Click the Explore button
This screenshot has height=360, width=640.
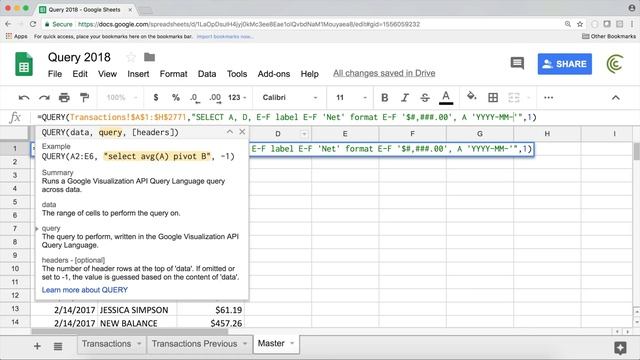pyautogui.click(x=620, y=348)
